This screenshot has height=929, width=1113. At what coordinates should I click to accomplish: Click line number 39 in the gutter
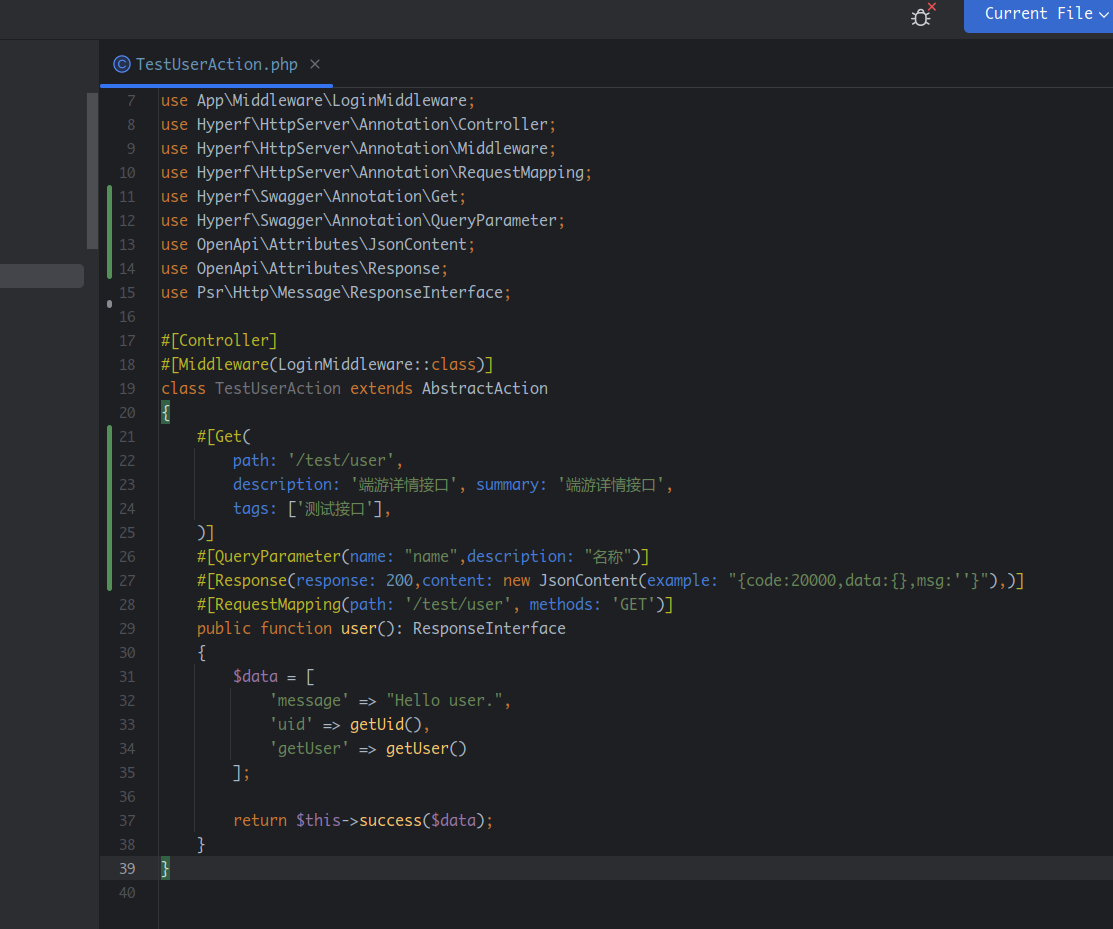tap(127, 869)
